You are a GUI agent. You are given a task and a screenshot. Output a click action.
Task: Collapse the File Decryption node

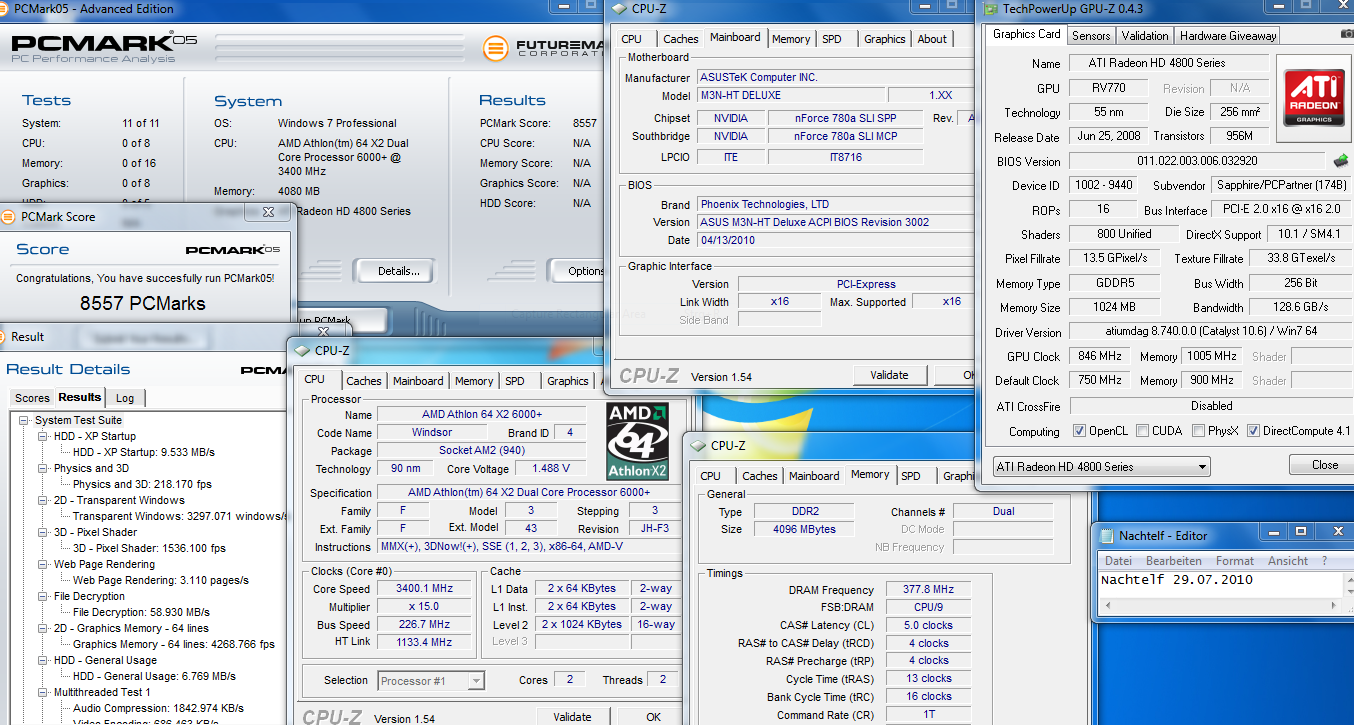tap(43, 597)
